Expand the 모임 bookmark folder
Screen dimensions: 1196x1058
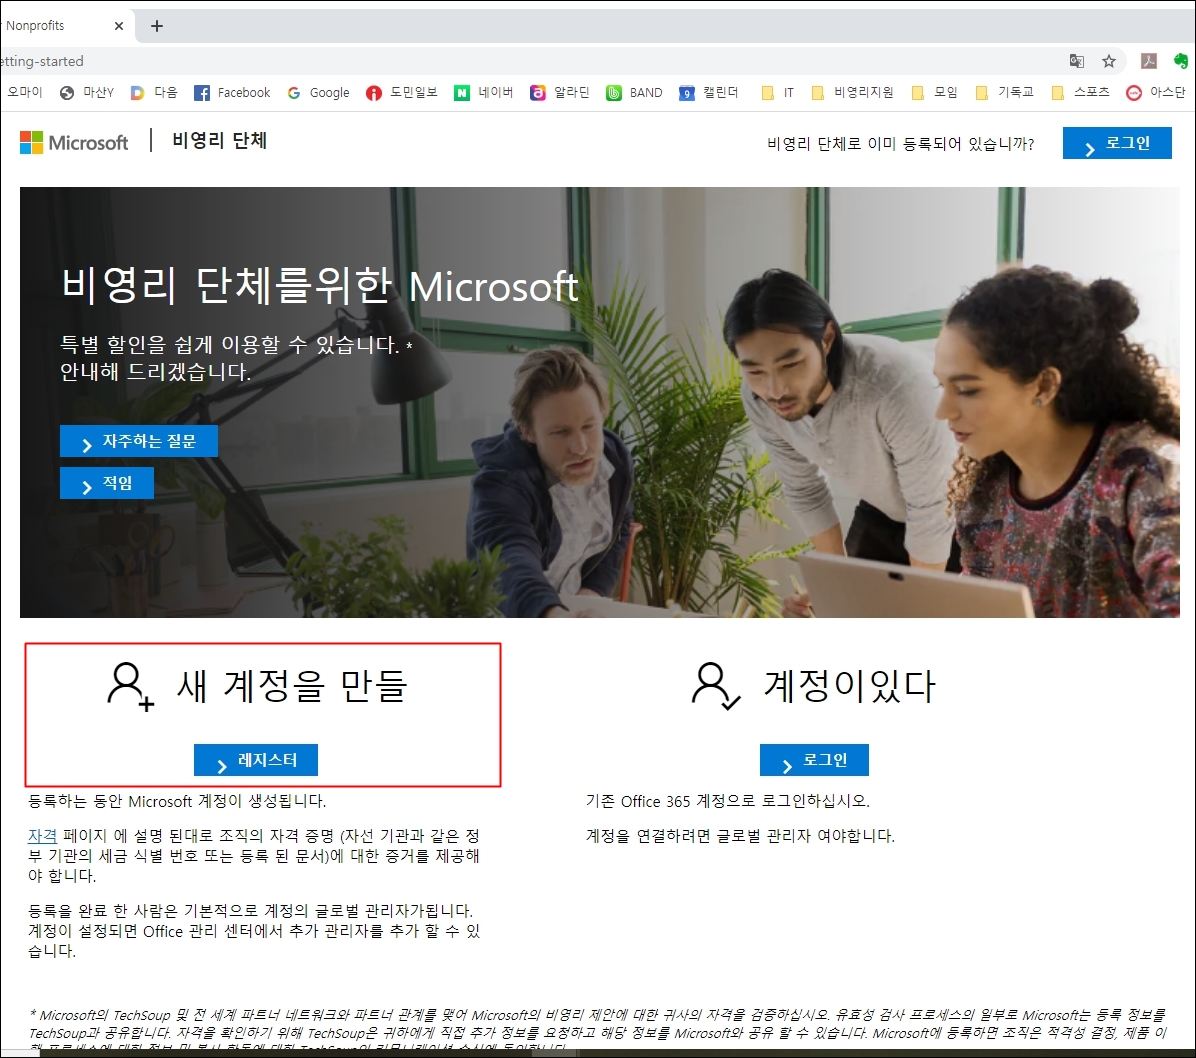[934, 92]
